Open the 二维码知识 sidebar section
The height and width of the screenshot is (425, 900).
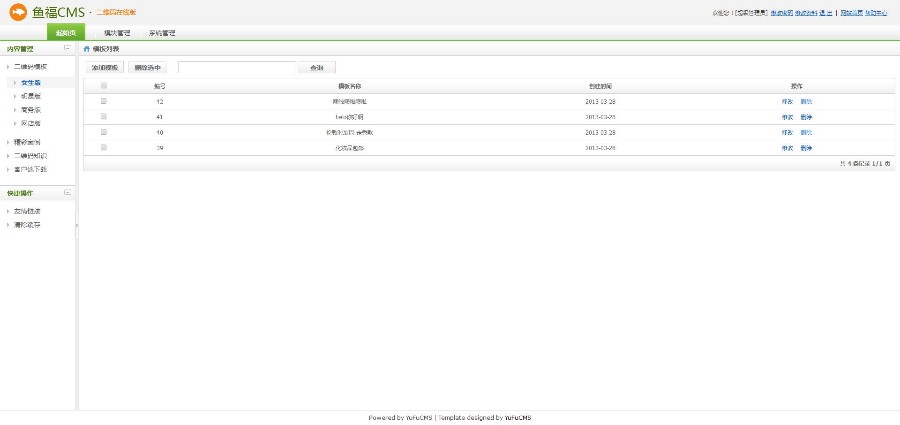pos(30,156)
